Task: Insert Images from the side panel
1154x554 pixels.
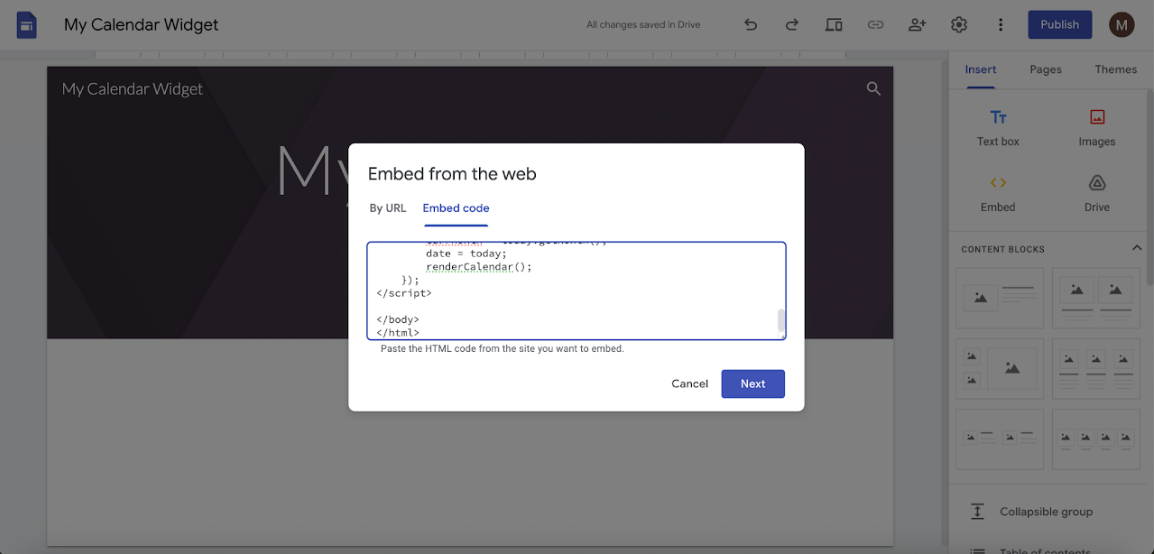Action: coord(1097,128)
